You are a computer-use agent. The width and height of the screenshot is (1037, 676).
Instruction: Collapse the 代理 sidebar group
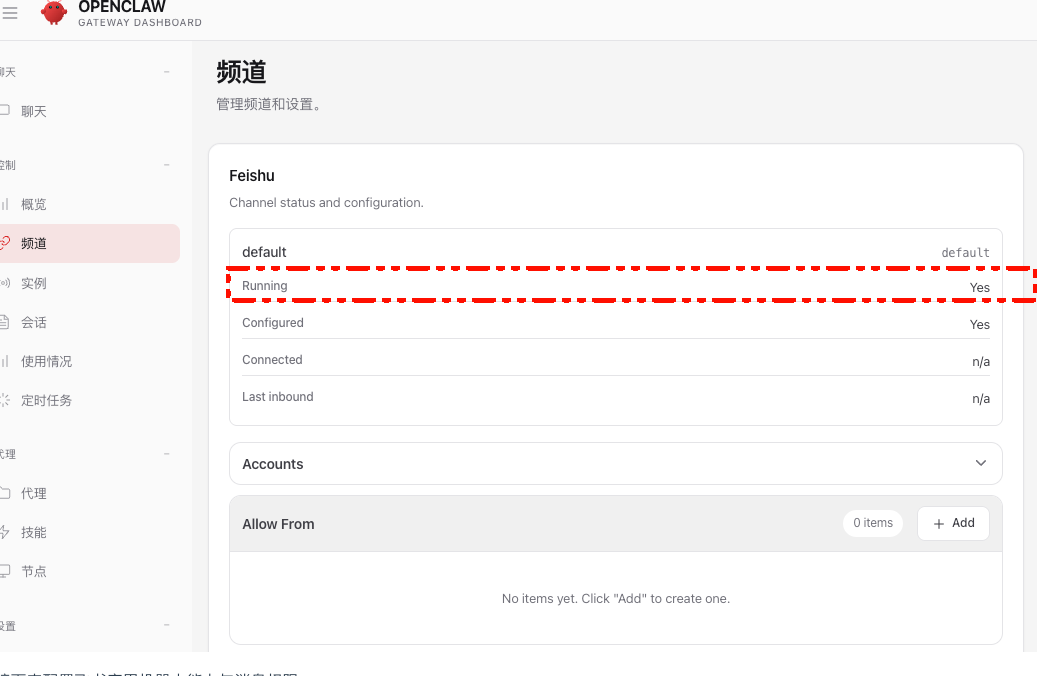click(167, 454)
